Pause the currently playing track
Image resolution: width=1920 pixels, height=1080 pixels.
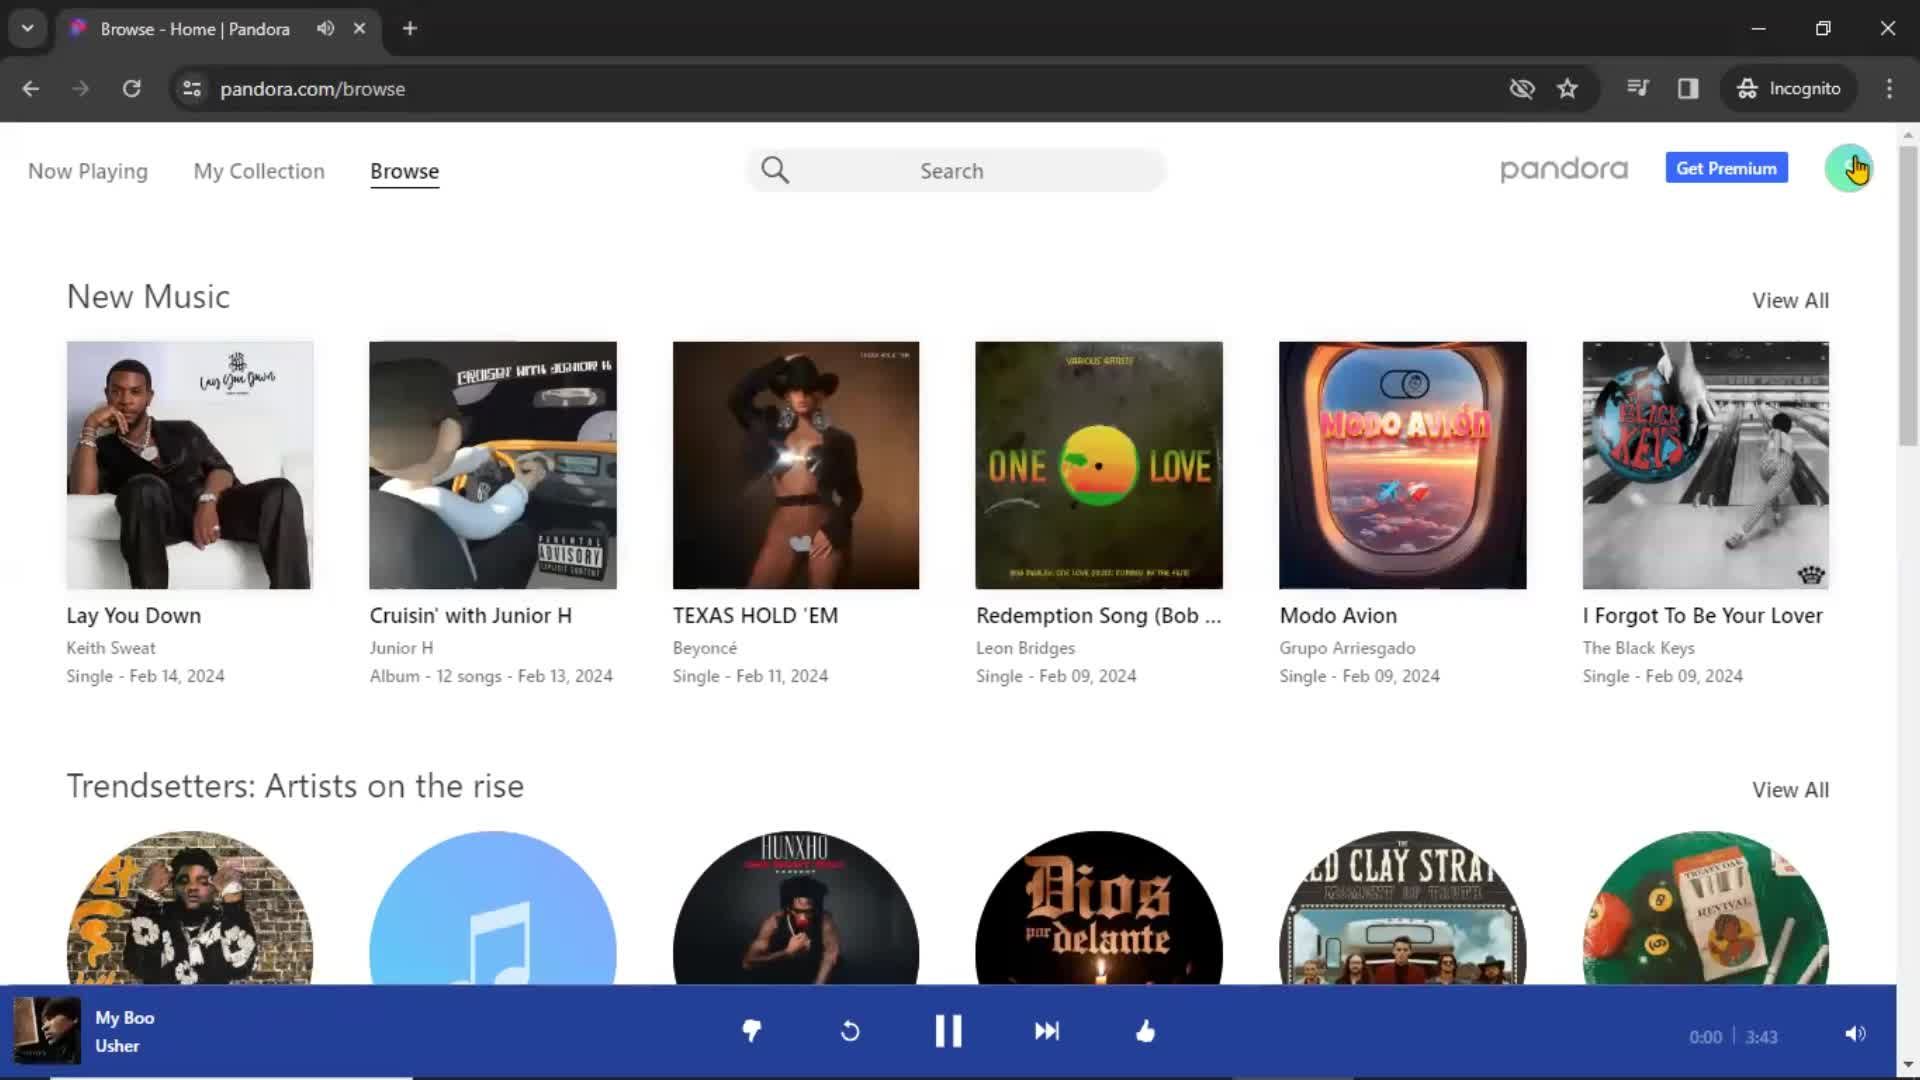click(x=947, y=1030)
